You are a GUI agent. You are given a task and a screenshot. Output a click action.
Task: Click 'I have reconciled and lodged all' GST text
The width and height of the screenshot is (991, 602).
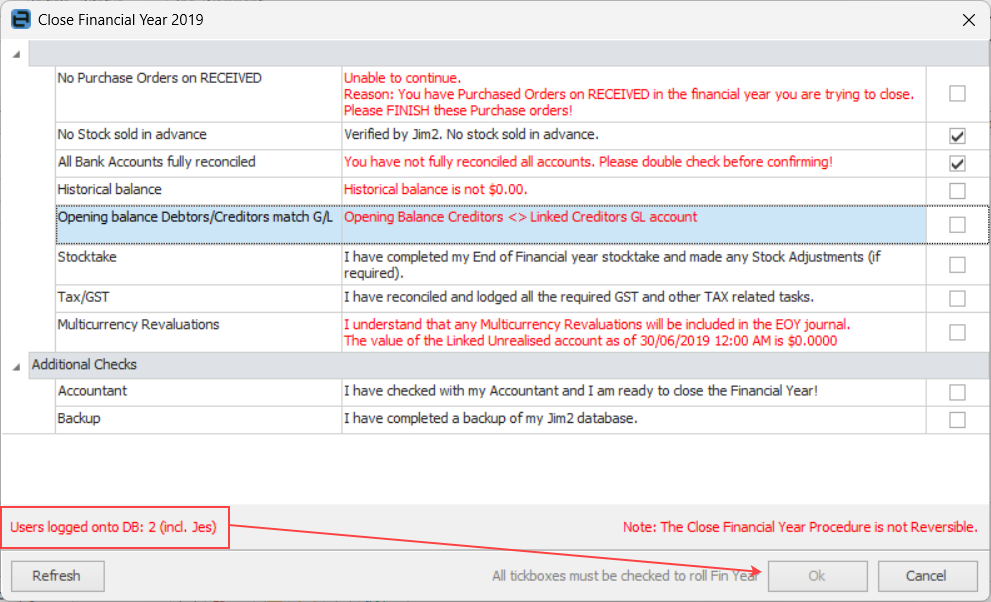(579, 297)
